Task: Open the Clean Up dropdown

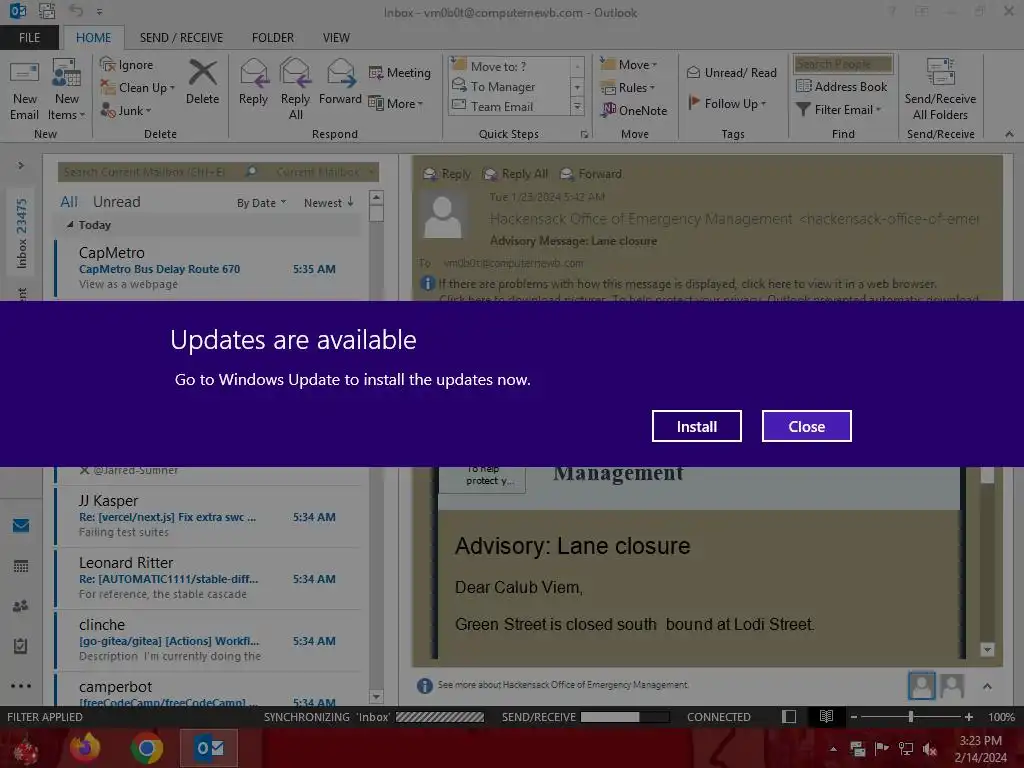Action: (x=138, y=88)
